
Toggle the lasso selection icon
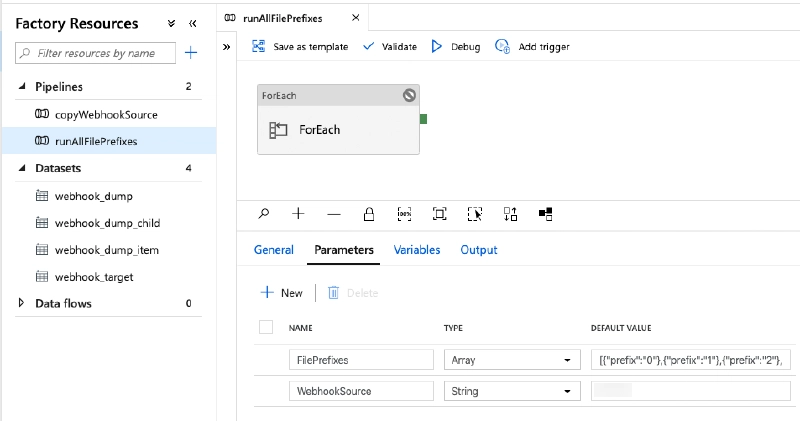tap(474, 214)
